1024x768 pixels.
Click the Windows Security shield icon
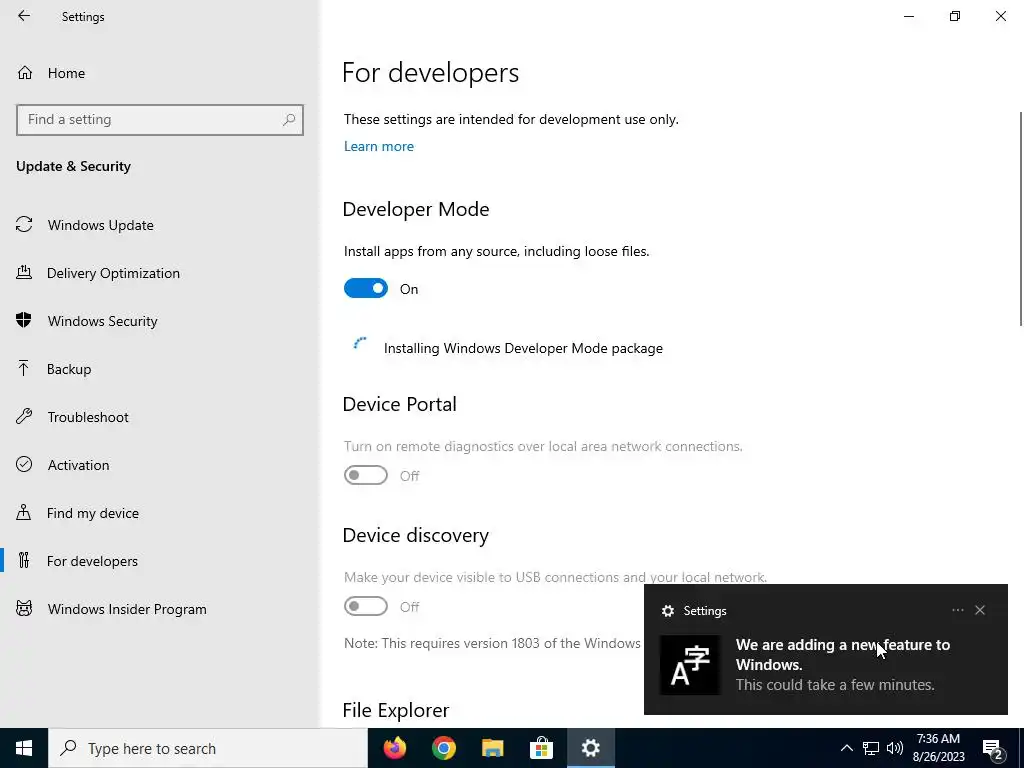(x=24, y=320)
